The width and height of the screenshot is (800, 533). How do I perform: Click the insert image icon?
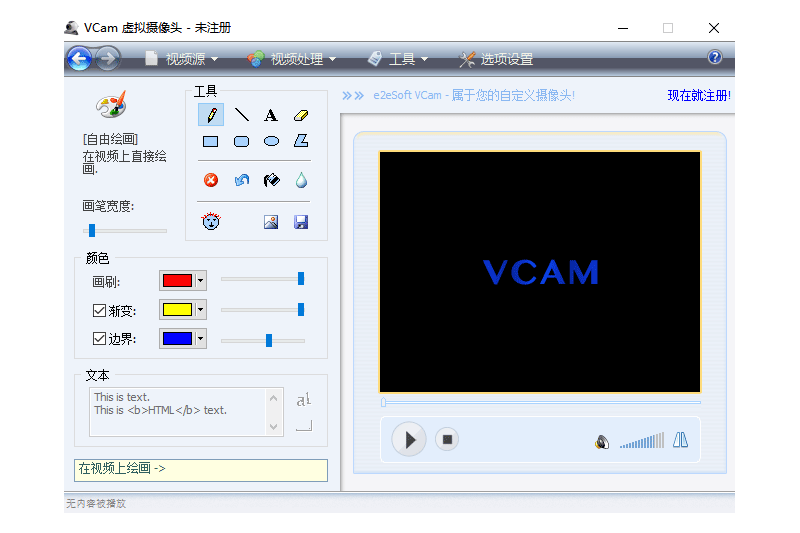tap(271, 222)
